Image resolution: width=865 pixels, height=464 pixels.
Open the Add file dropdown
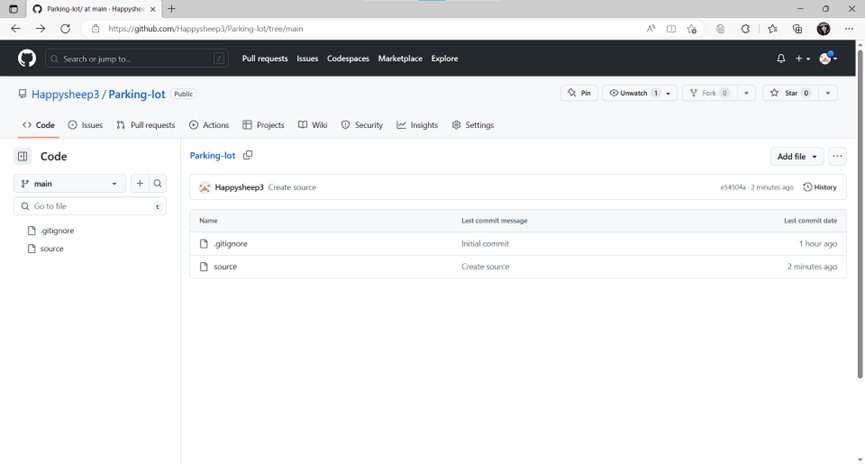click(x=797, y=157)
